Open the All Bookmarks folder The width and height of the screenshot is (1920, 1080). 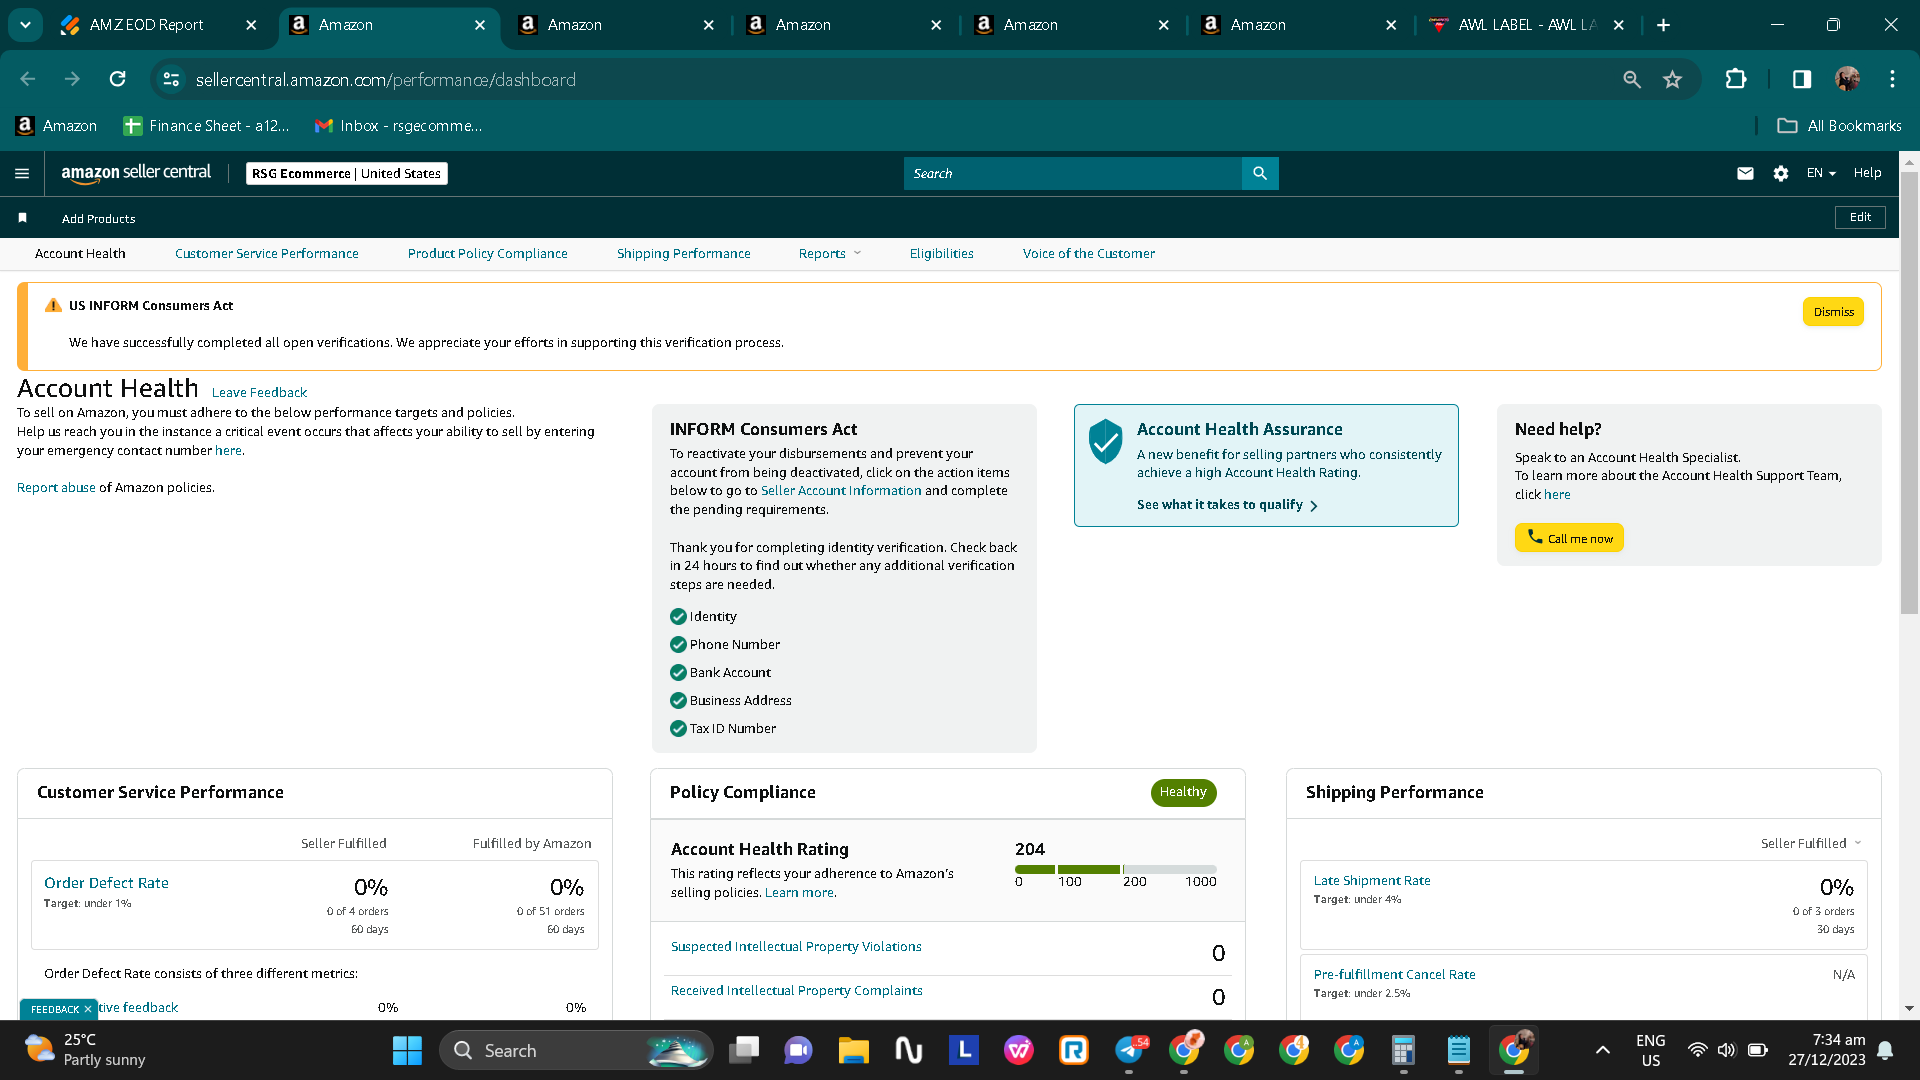(x=1839, y=126)
